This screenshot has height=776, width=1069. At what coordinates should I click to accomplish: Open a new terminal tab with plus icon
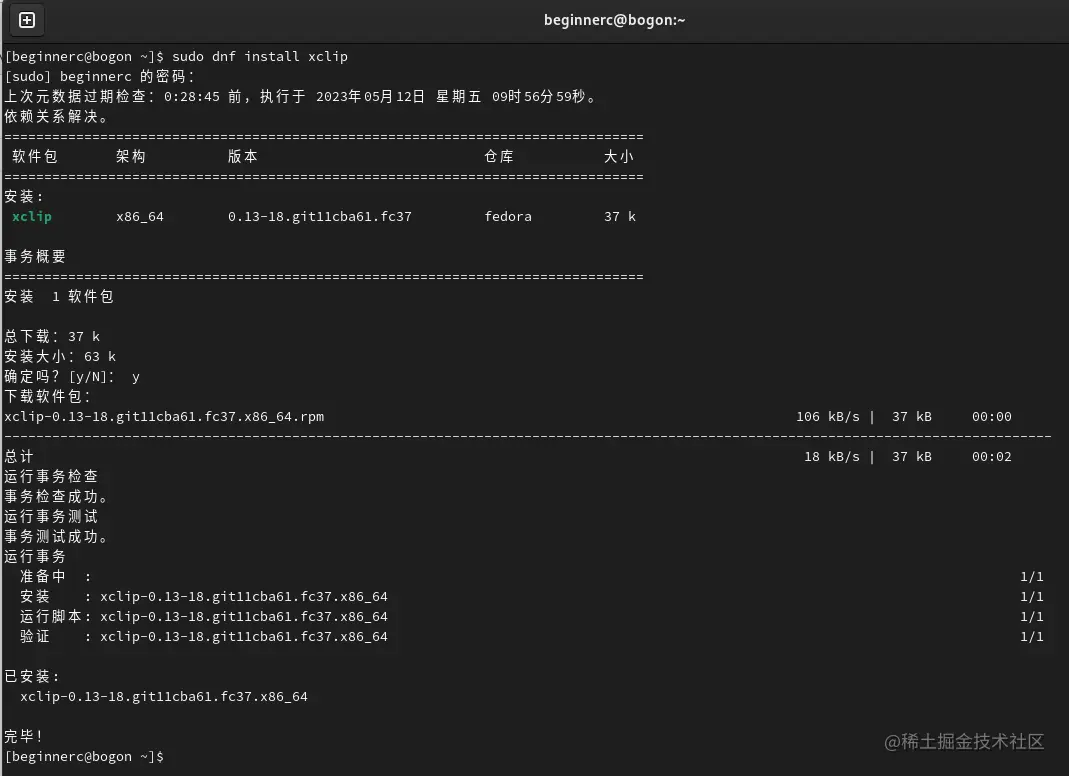tap(27, 20)
